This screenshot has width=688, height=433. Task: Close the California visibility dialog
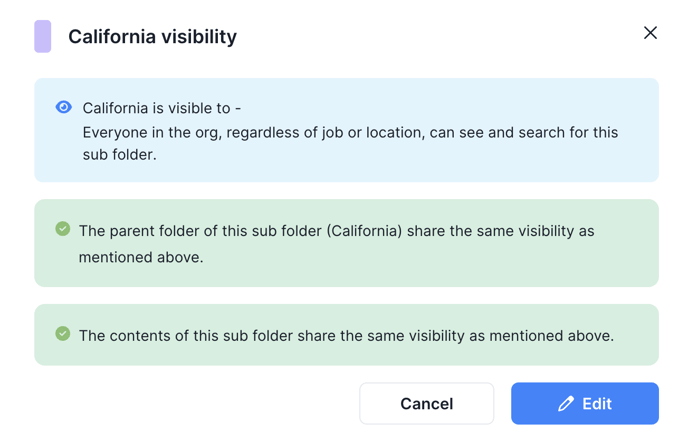650,33
